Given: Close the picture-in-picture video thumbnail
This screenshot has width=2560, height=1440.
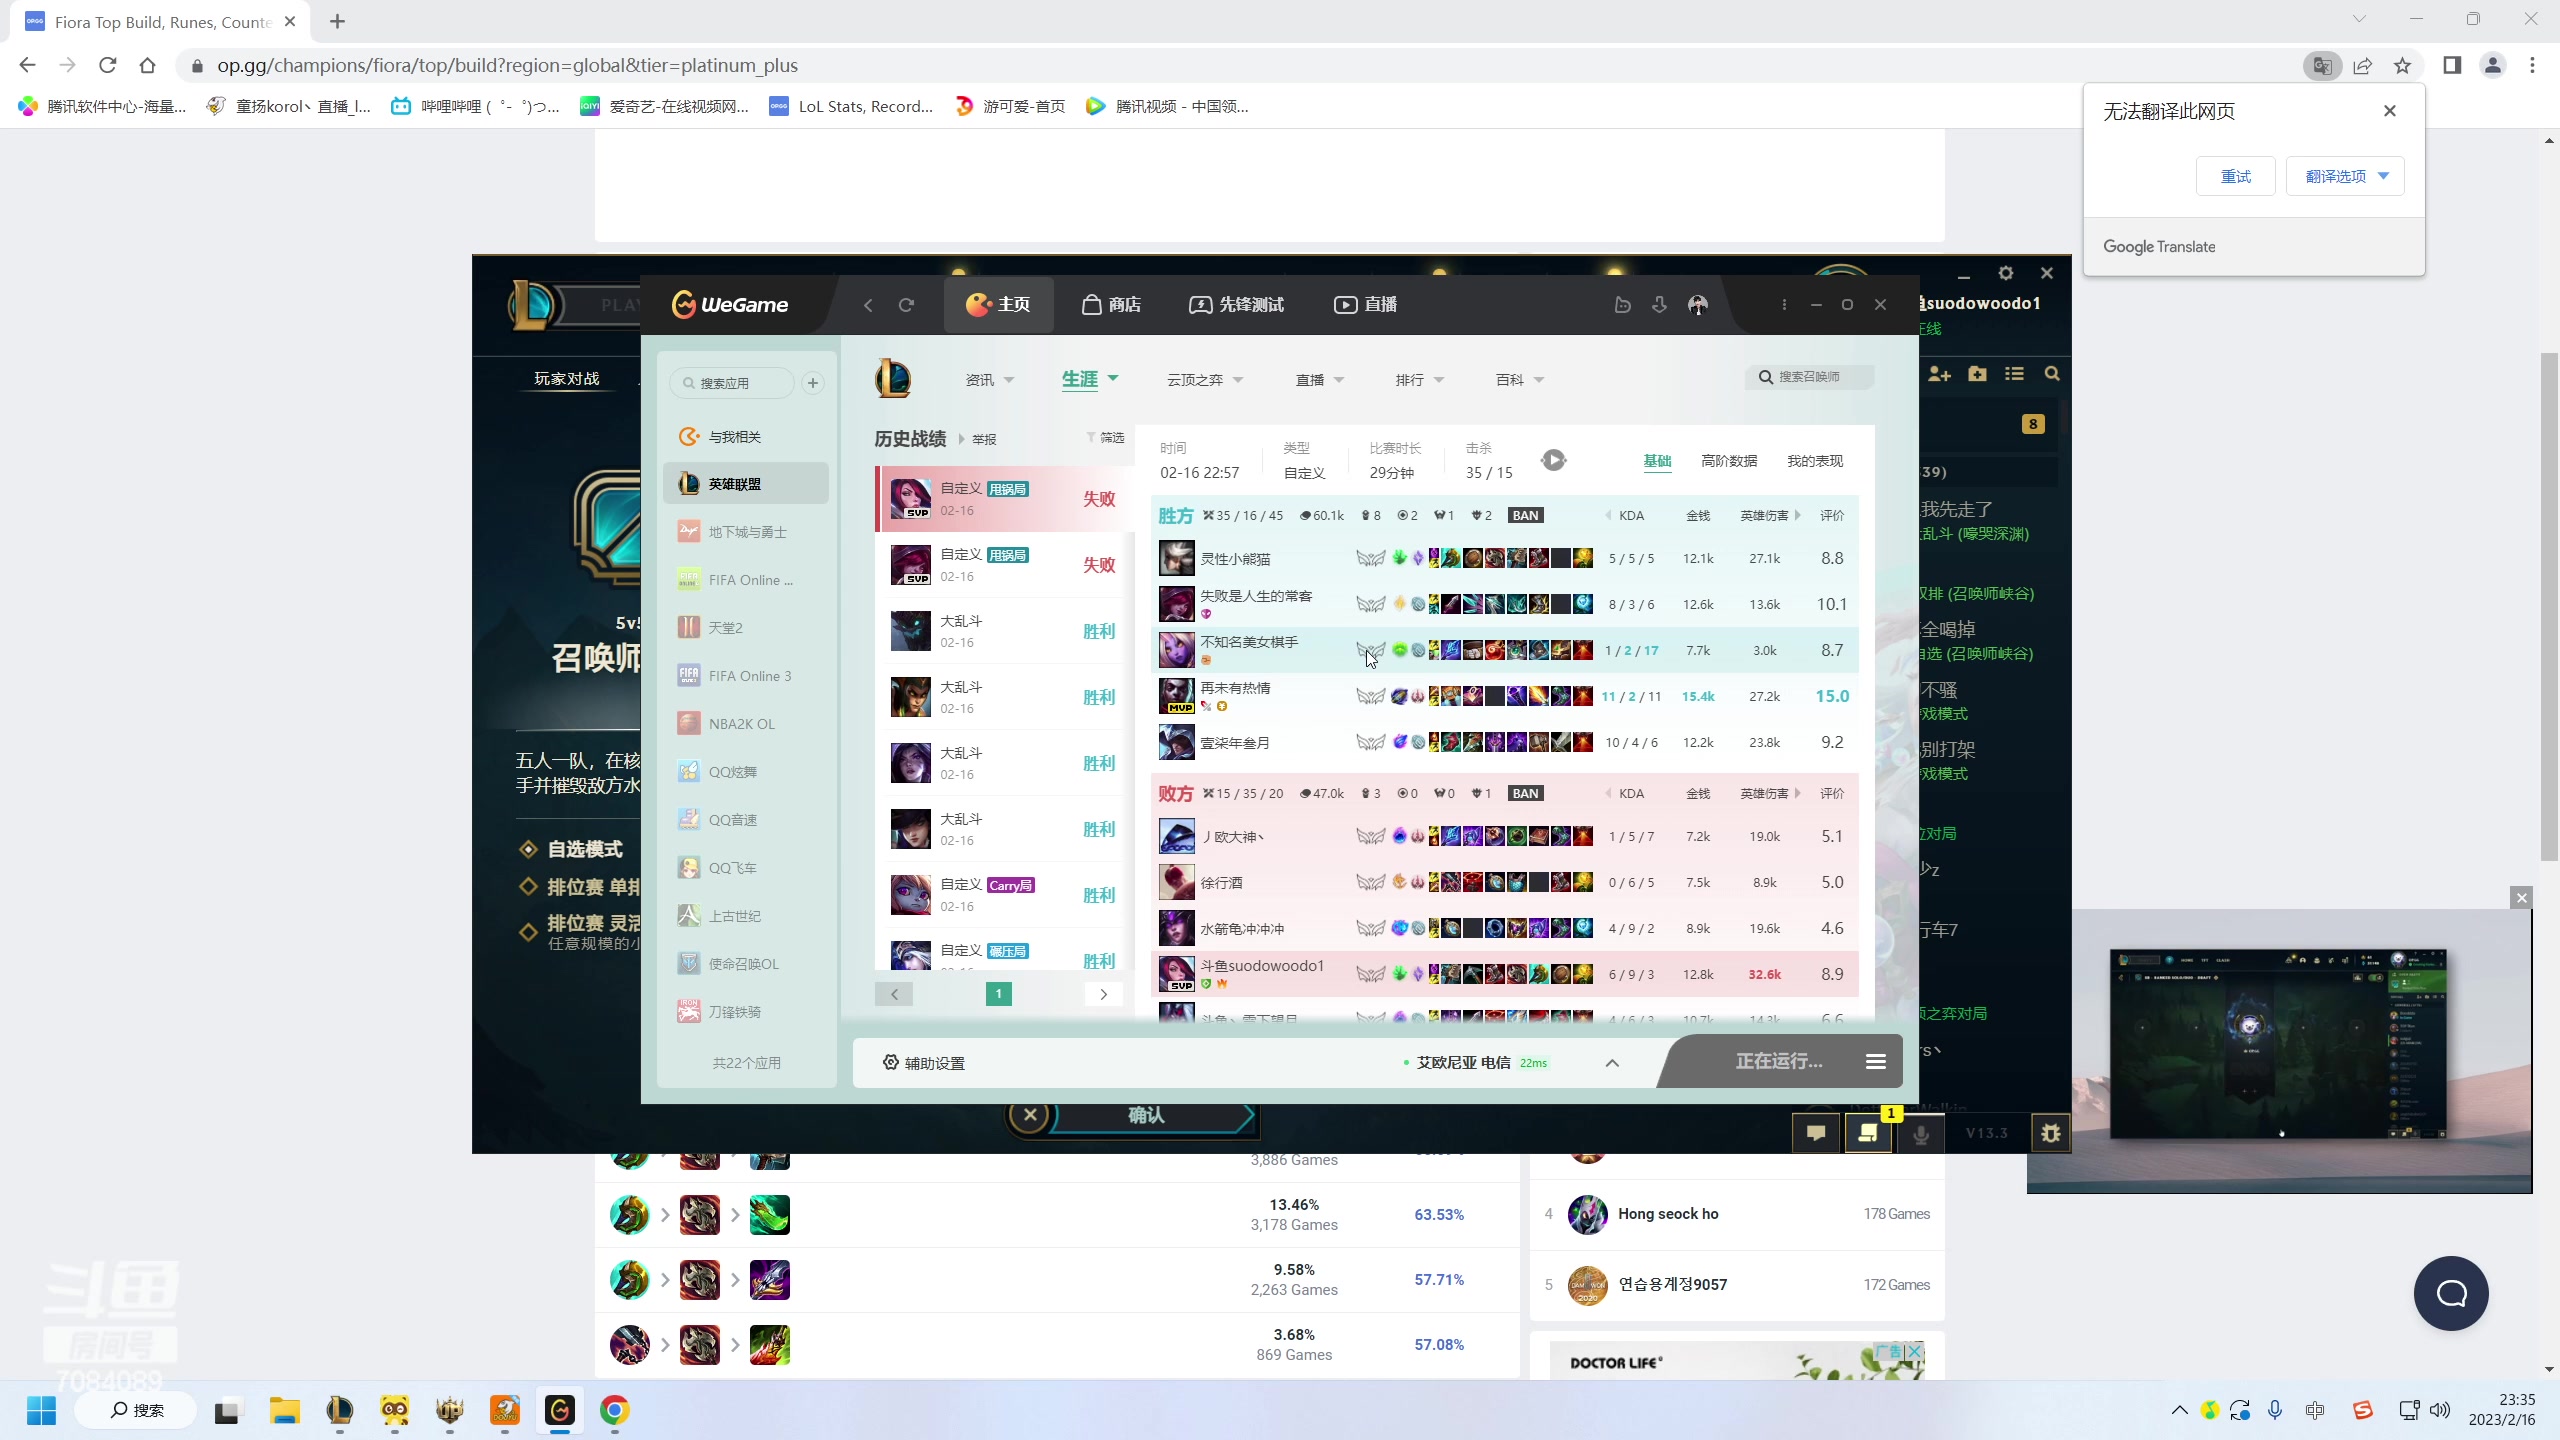Looking at the screenshot, I should (2521, 898).
